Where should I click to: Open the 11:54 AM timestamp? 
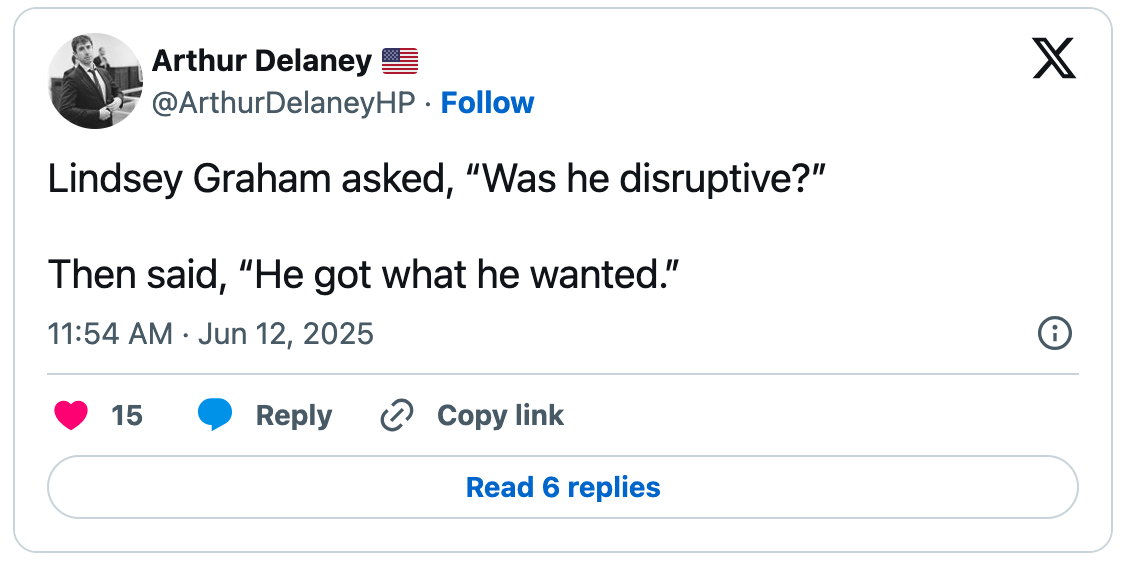[x=110, y=333]
